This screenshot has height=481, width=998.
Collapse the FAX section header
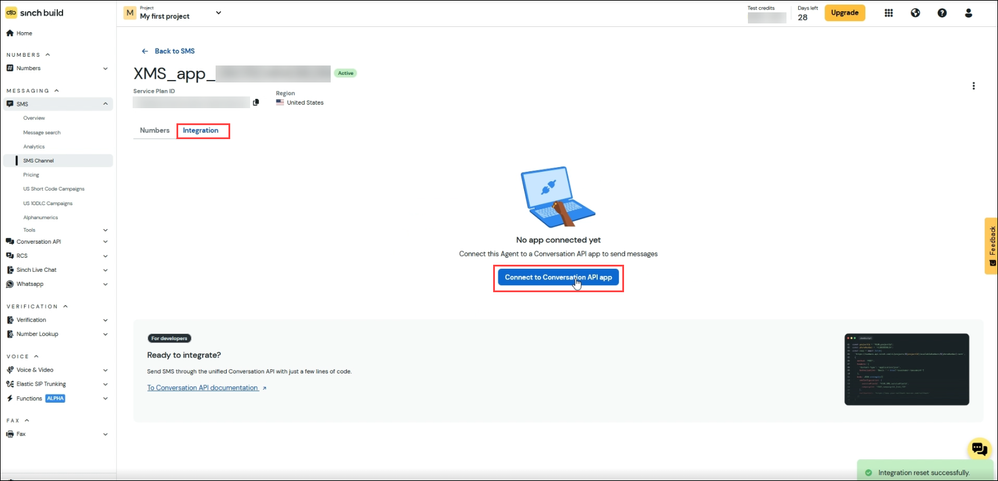click(x=18, y=421)
